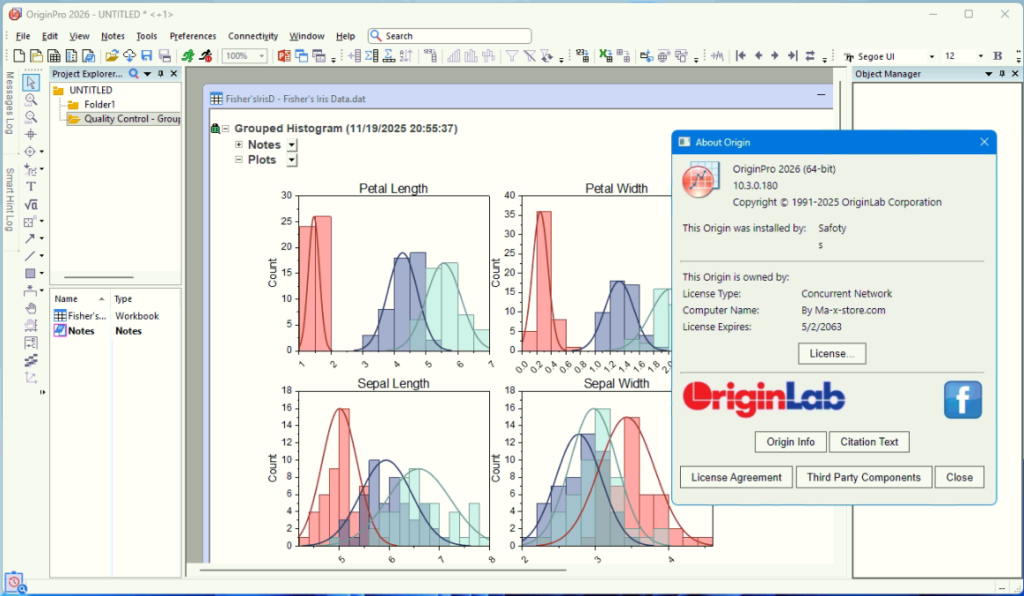Click the Insert Equation tool
Screen dimensions: 1024x596
click(x=31, y=204)
